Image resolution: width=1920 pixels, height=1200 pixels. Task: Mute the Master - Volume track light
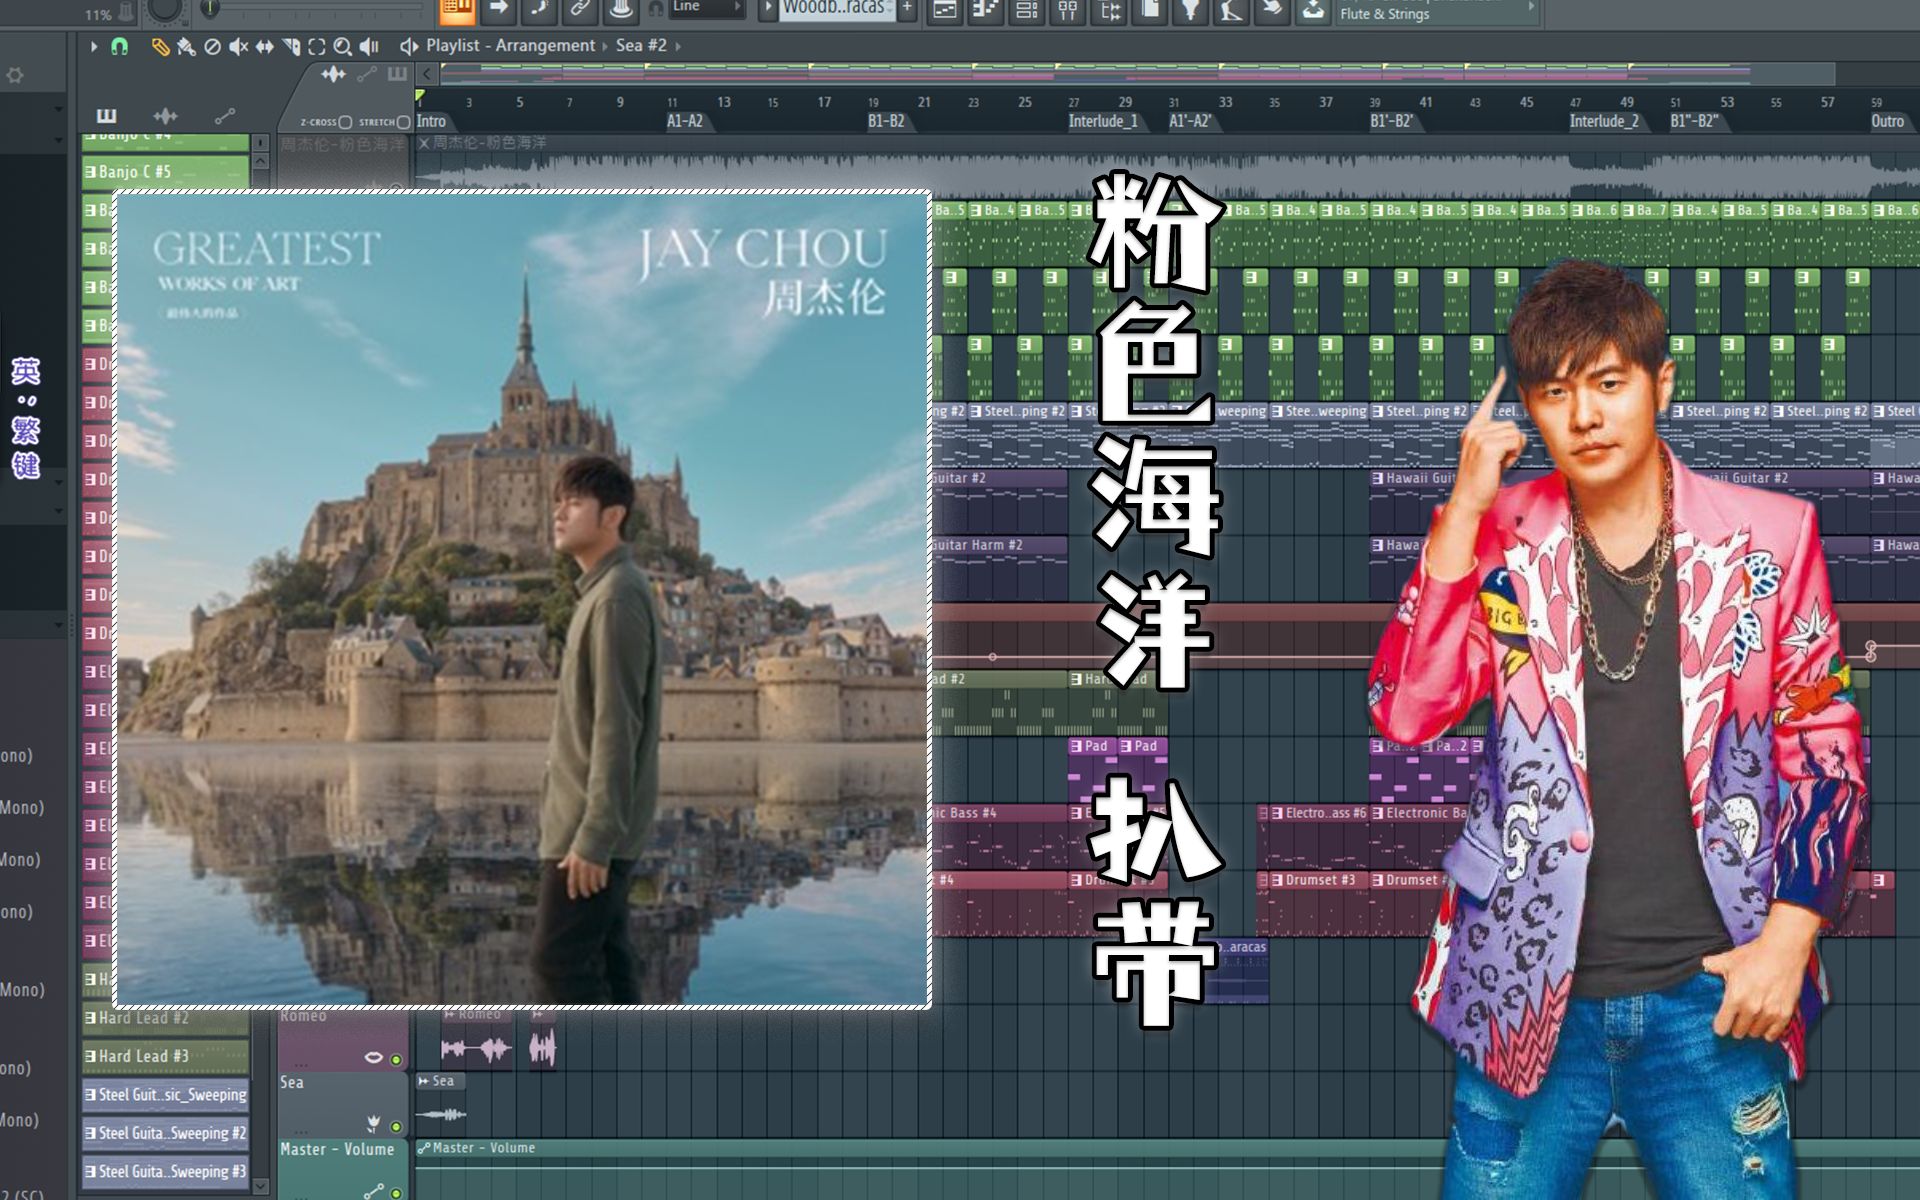pos(396,1193)
